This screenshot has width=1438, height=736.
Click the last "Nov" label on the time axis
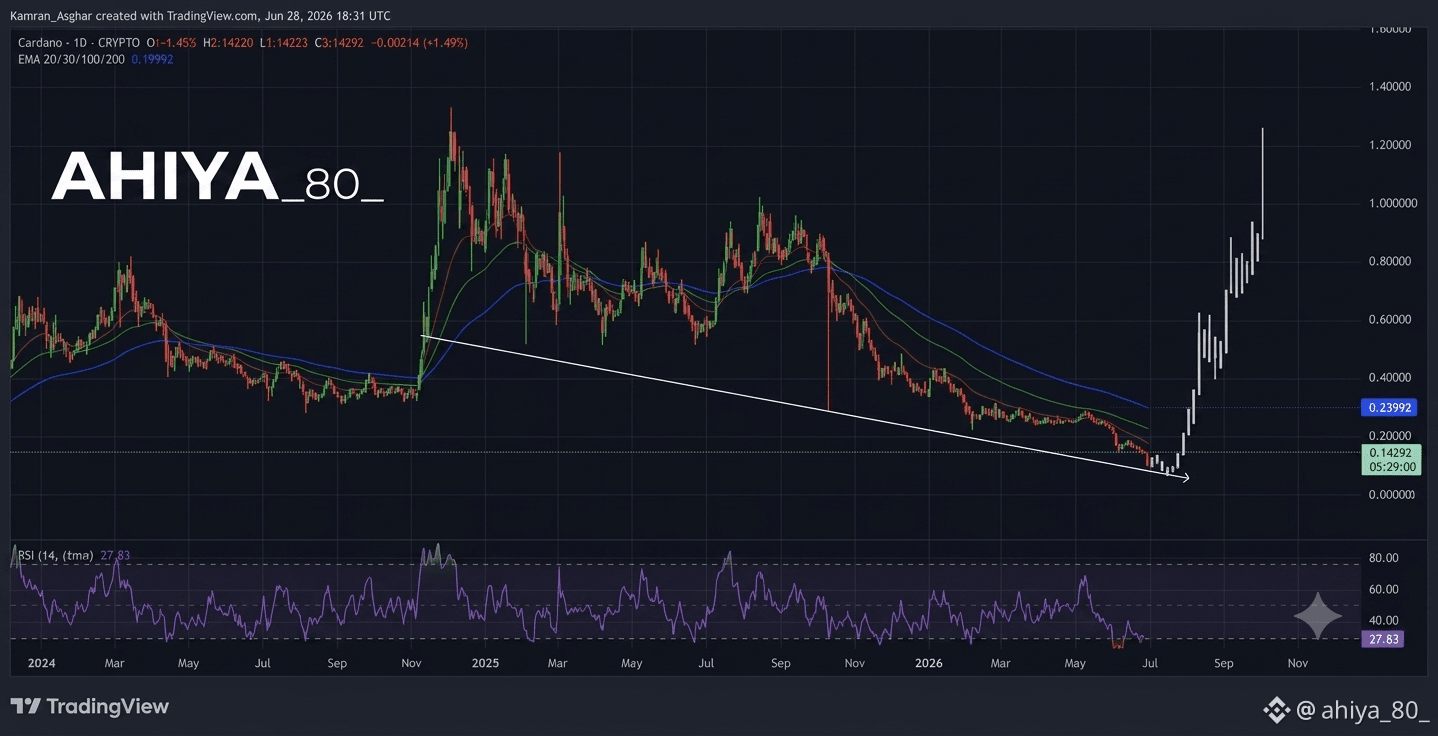tap(1298, 663)
